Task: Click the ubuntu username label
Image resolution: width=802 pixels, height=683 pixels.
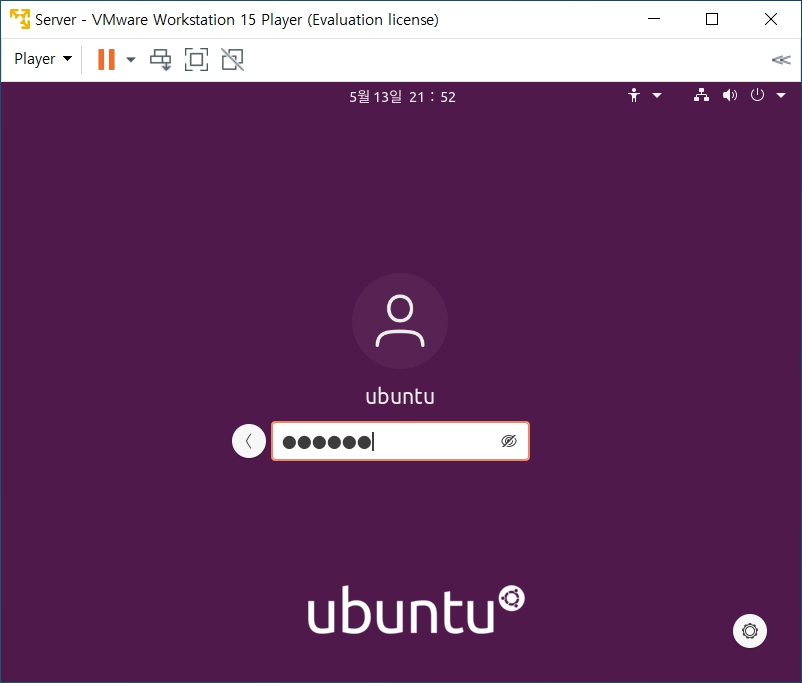Action: (x=400, y=396)
